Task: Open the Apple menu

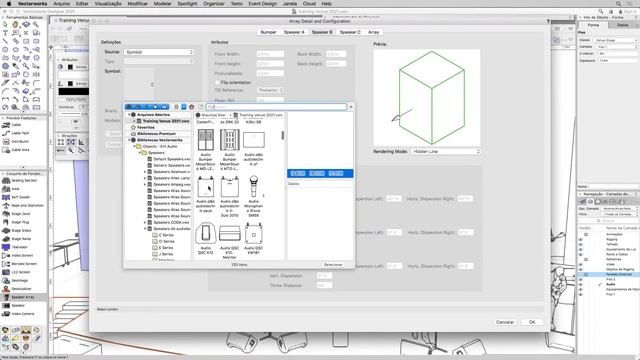Action: (x=9, y=3)
